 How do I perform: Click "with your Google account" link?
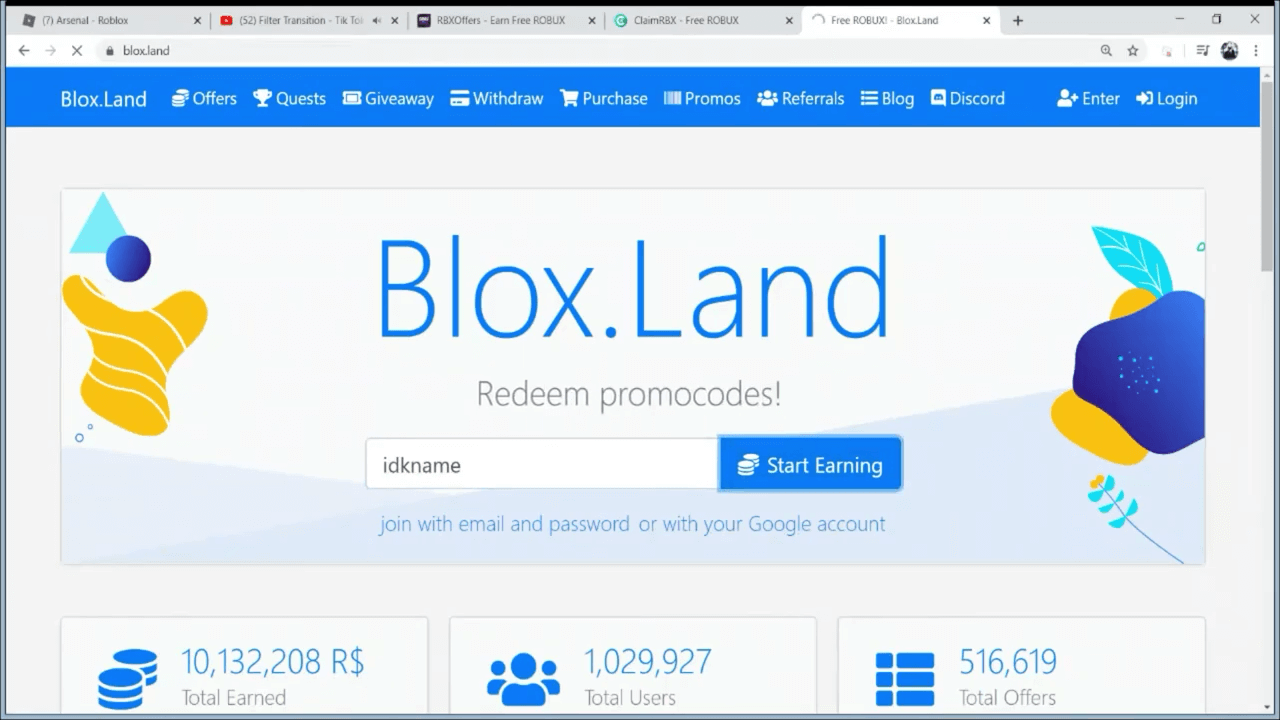[774, 524]
